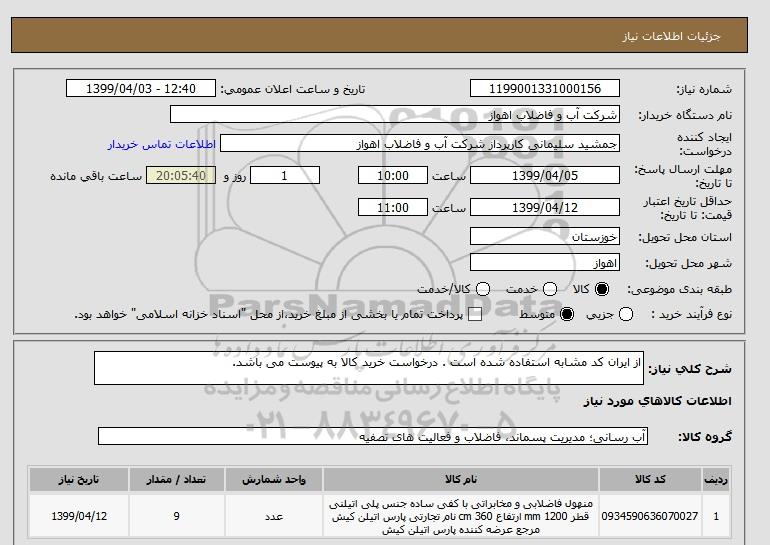
Task: Open the buyer contact info link اطلاعات تماس خریدار
Action: [162, 144]
